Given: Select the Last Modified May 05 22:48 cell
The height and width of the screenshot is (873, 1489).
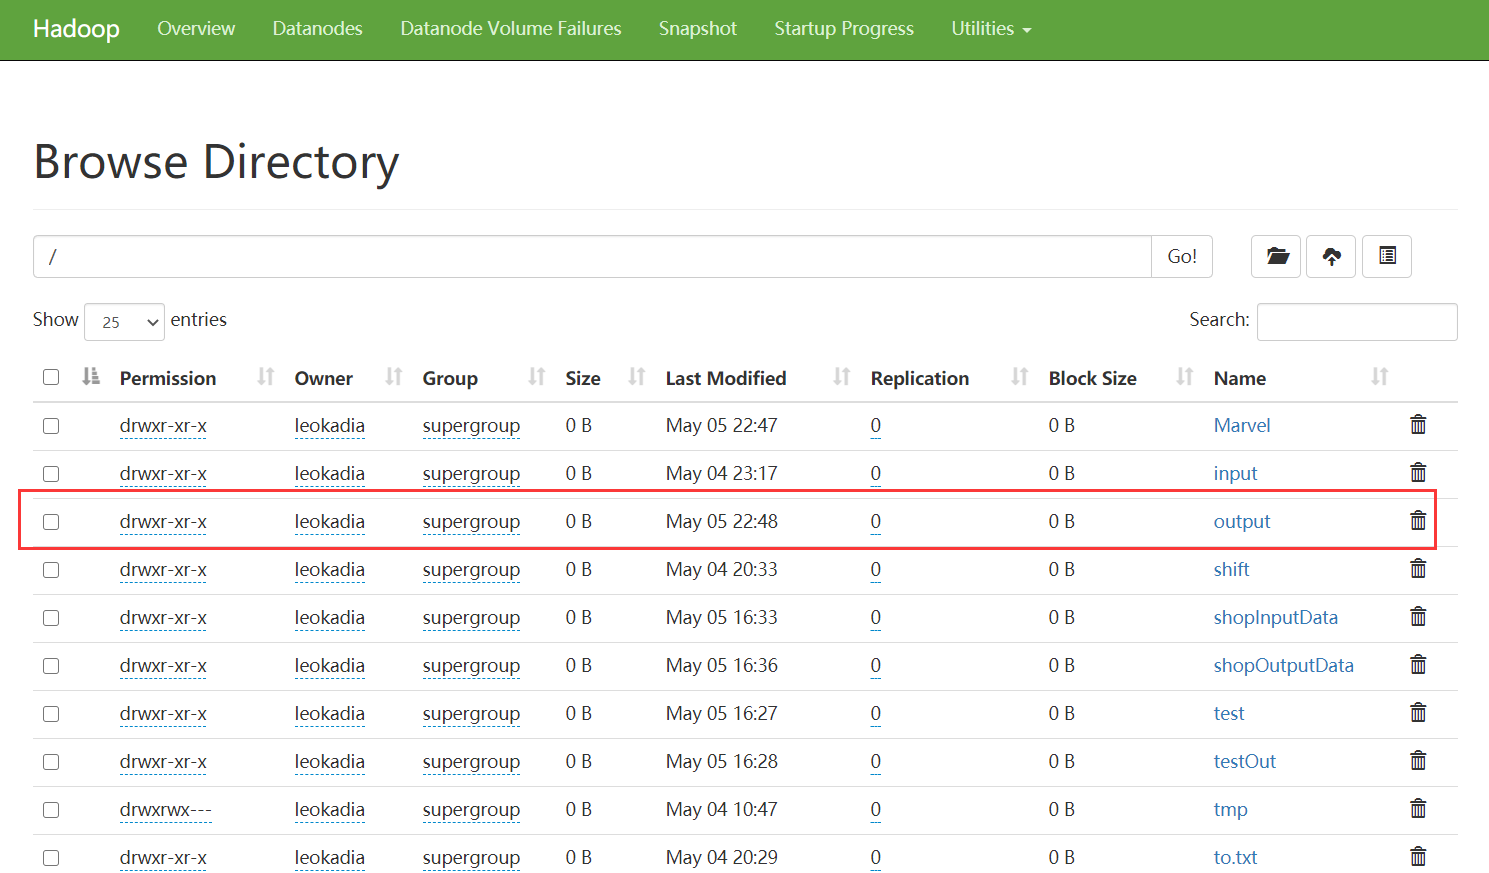Looking at the screenshot, I should point(722,521).
